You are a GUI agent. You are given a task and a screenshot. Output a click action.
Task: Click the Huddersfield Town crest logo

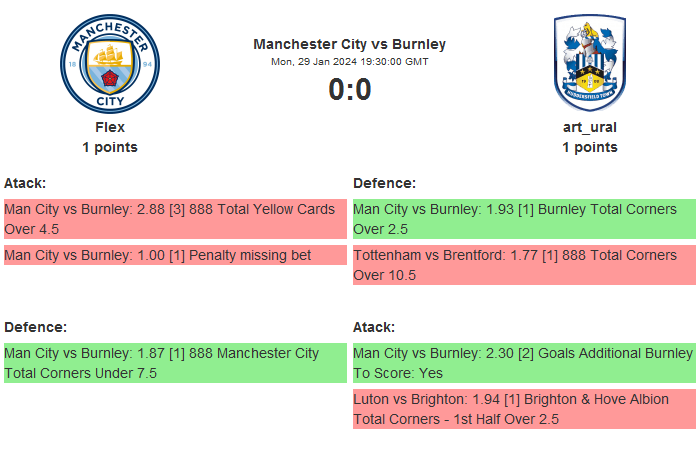pos(590,63)
